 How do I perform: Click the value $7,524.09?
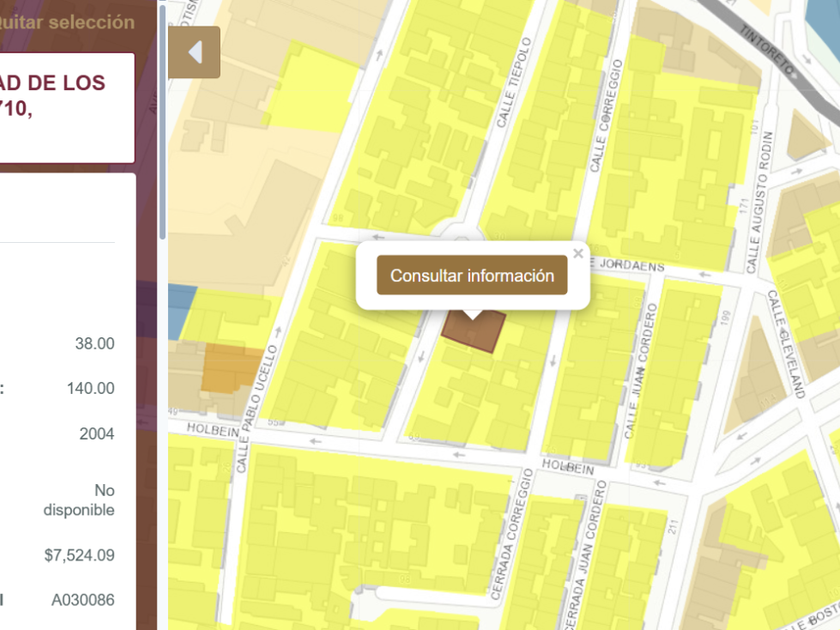tap(79, 555)
